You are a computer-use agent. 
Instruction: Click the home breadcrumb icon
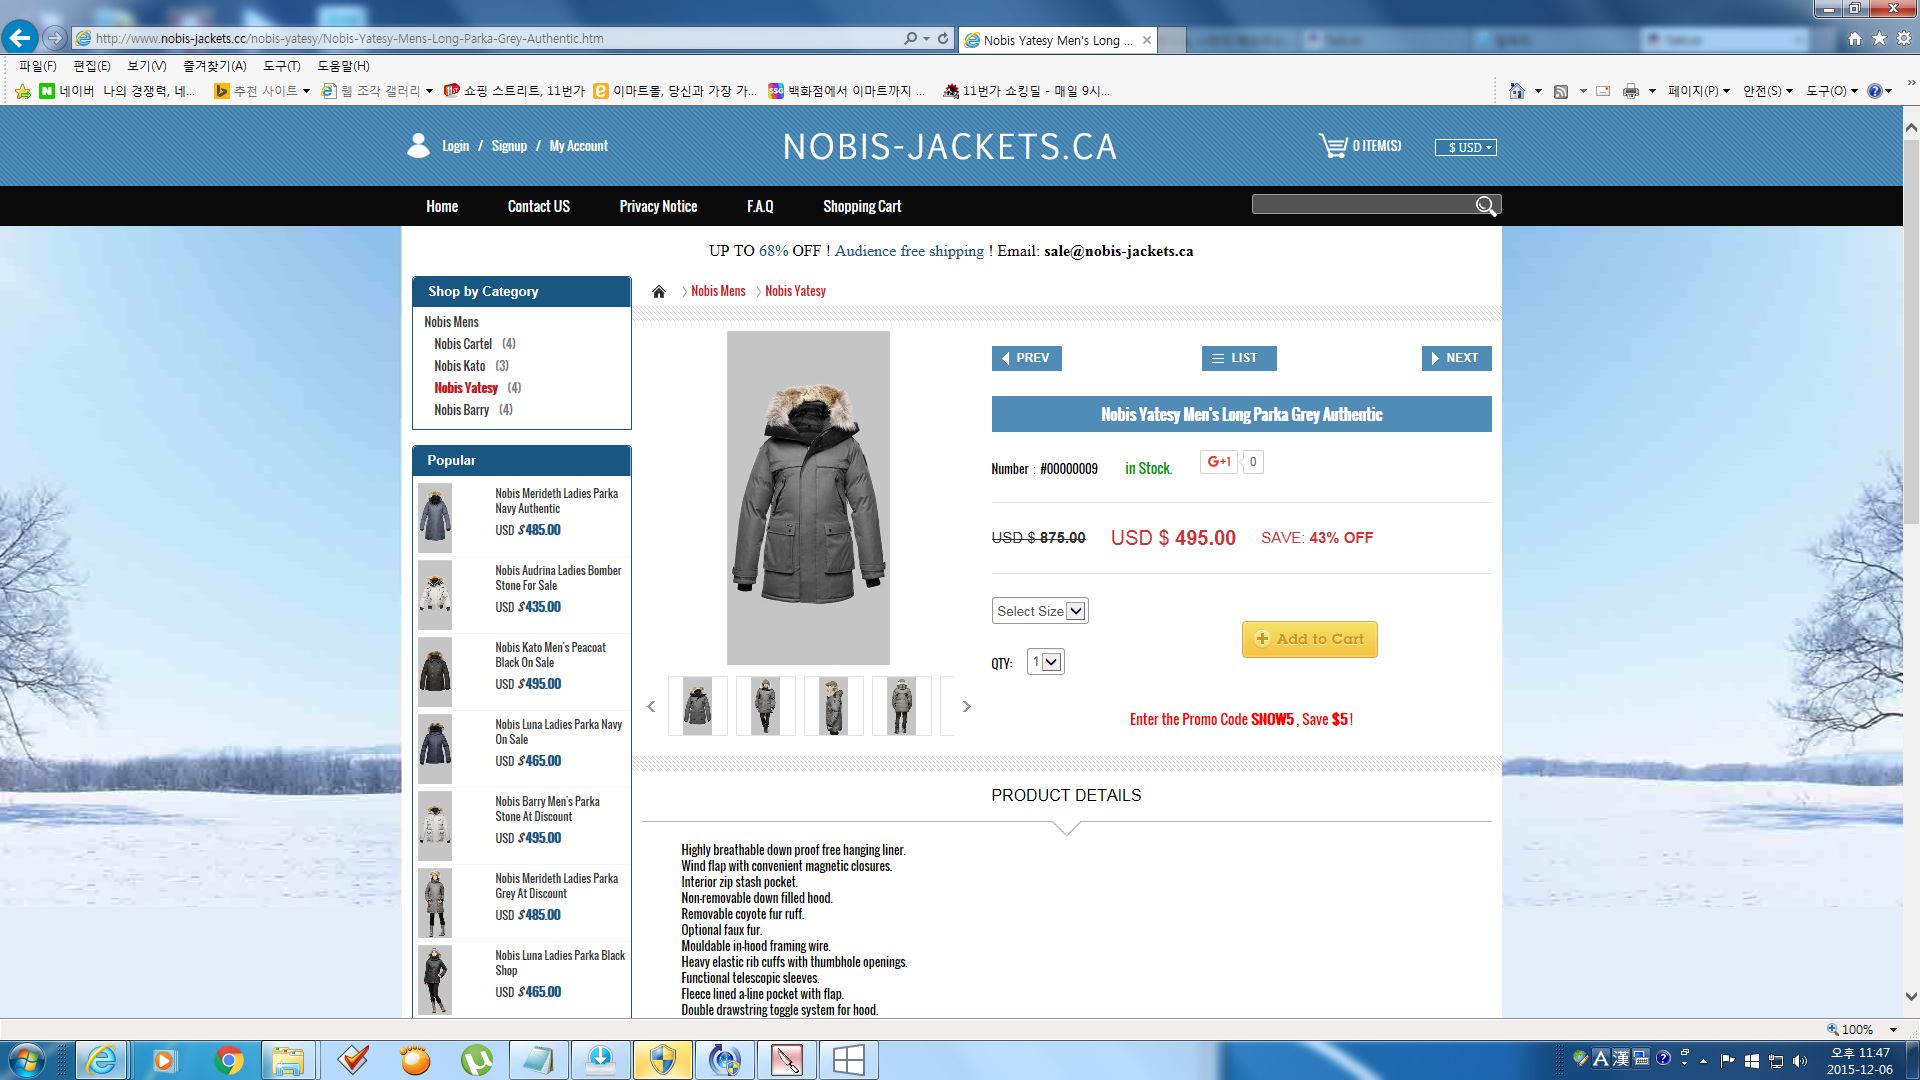[658, 292]
